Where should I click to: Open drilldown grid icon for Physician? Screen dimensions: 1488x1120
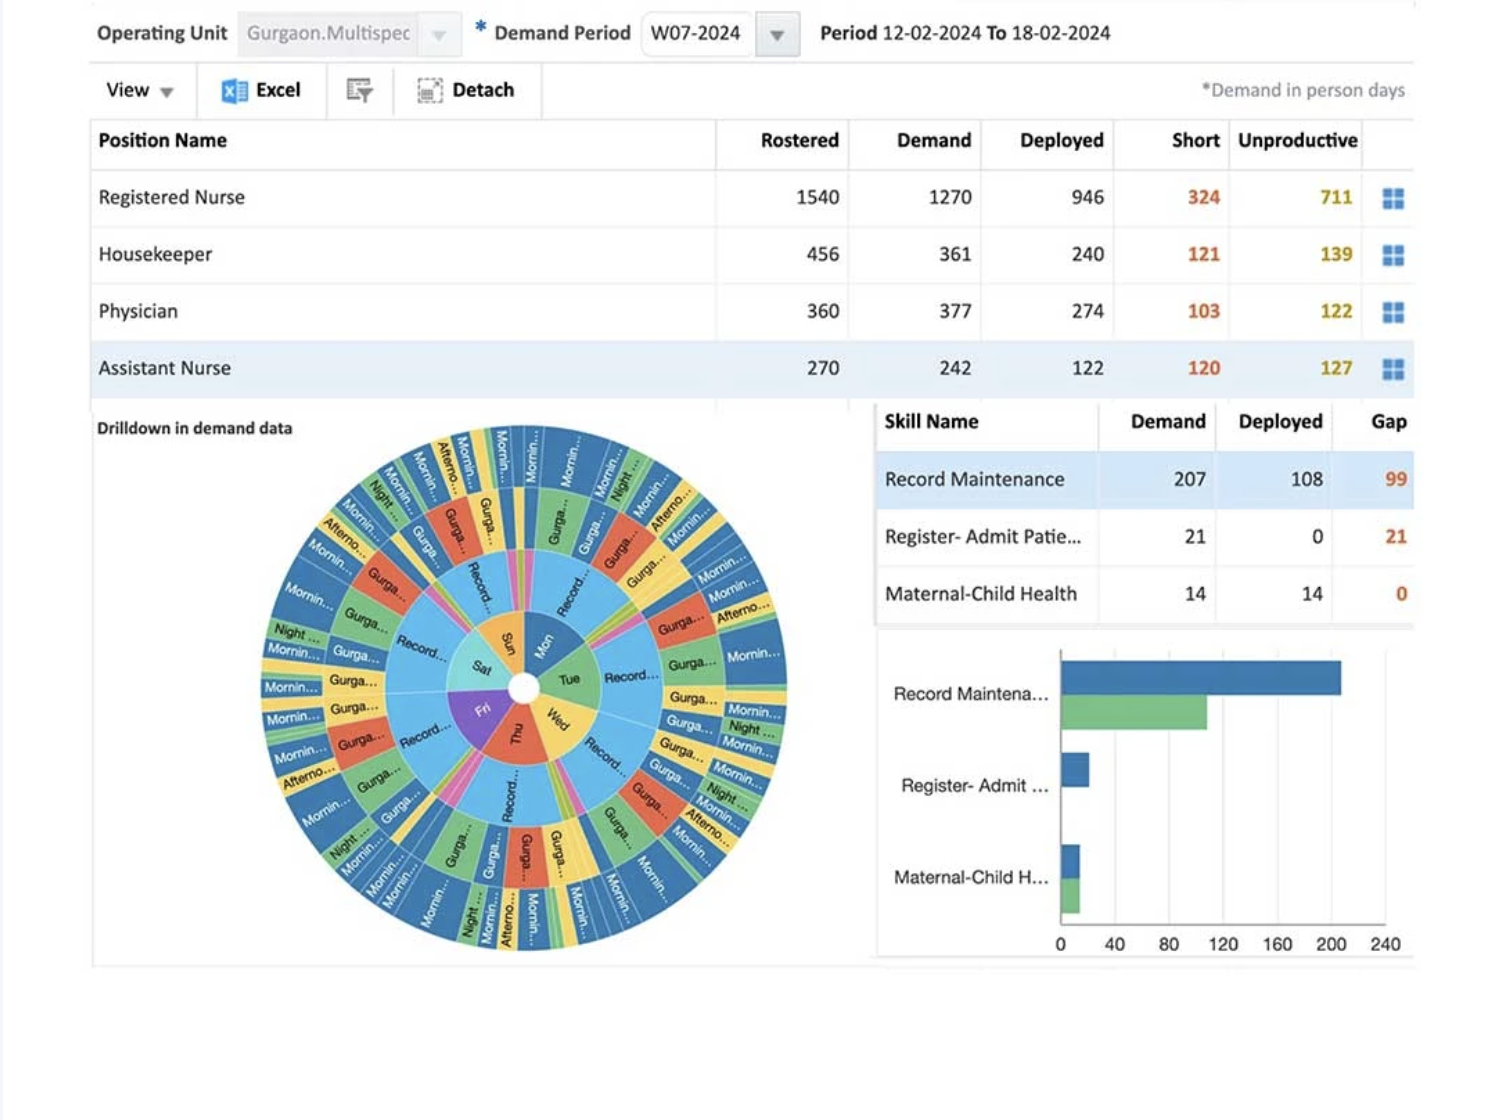pos(1393,312)
